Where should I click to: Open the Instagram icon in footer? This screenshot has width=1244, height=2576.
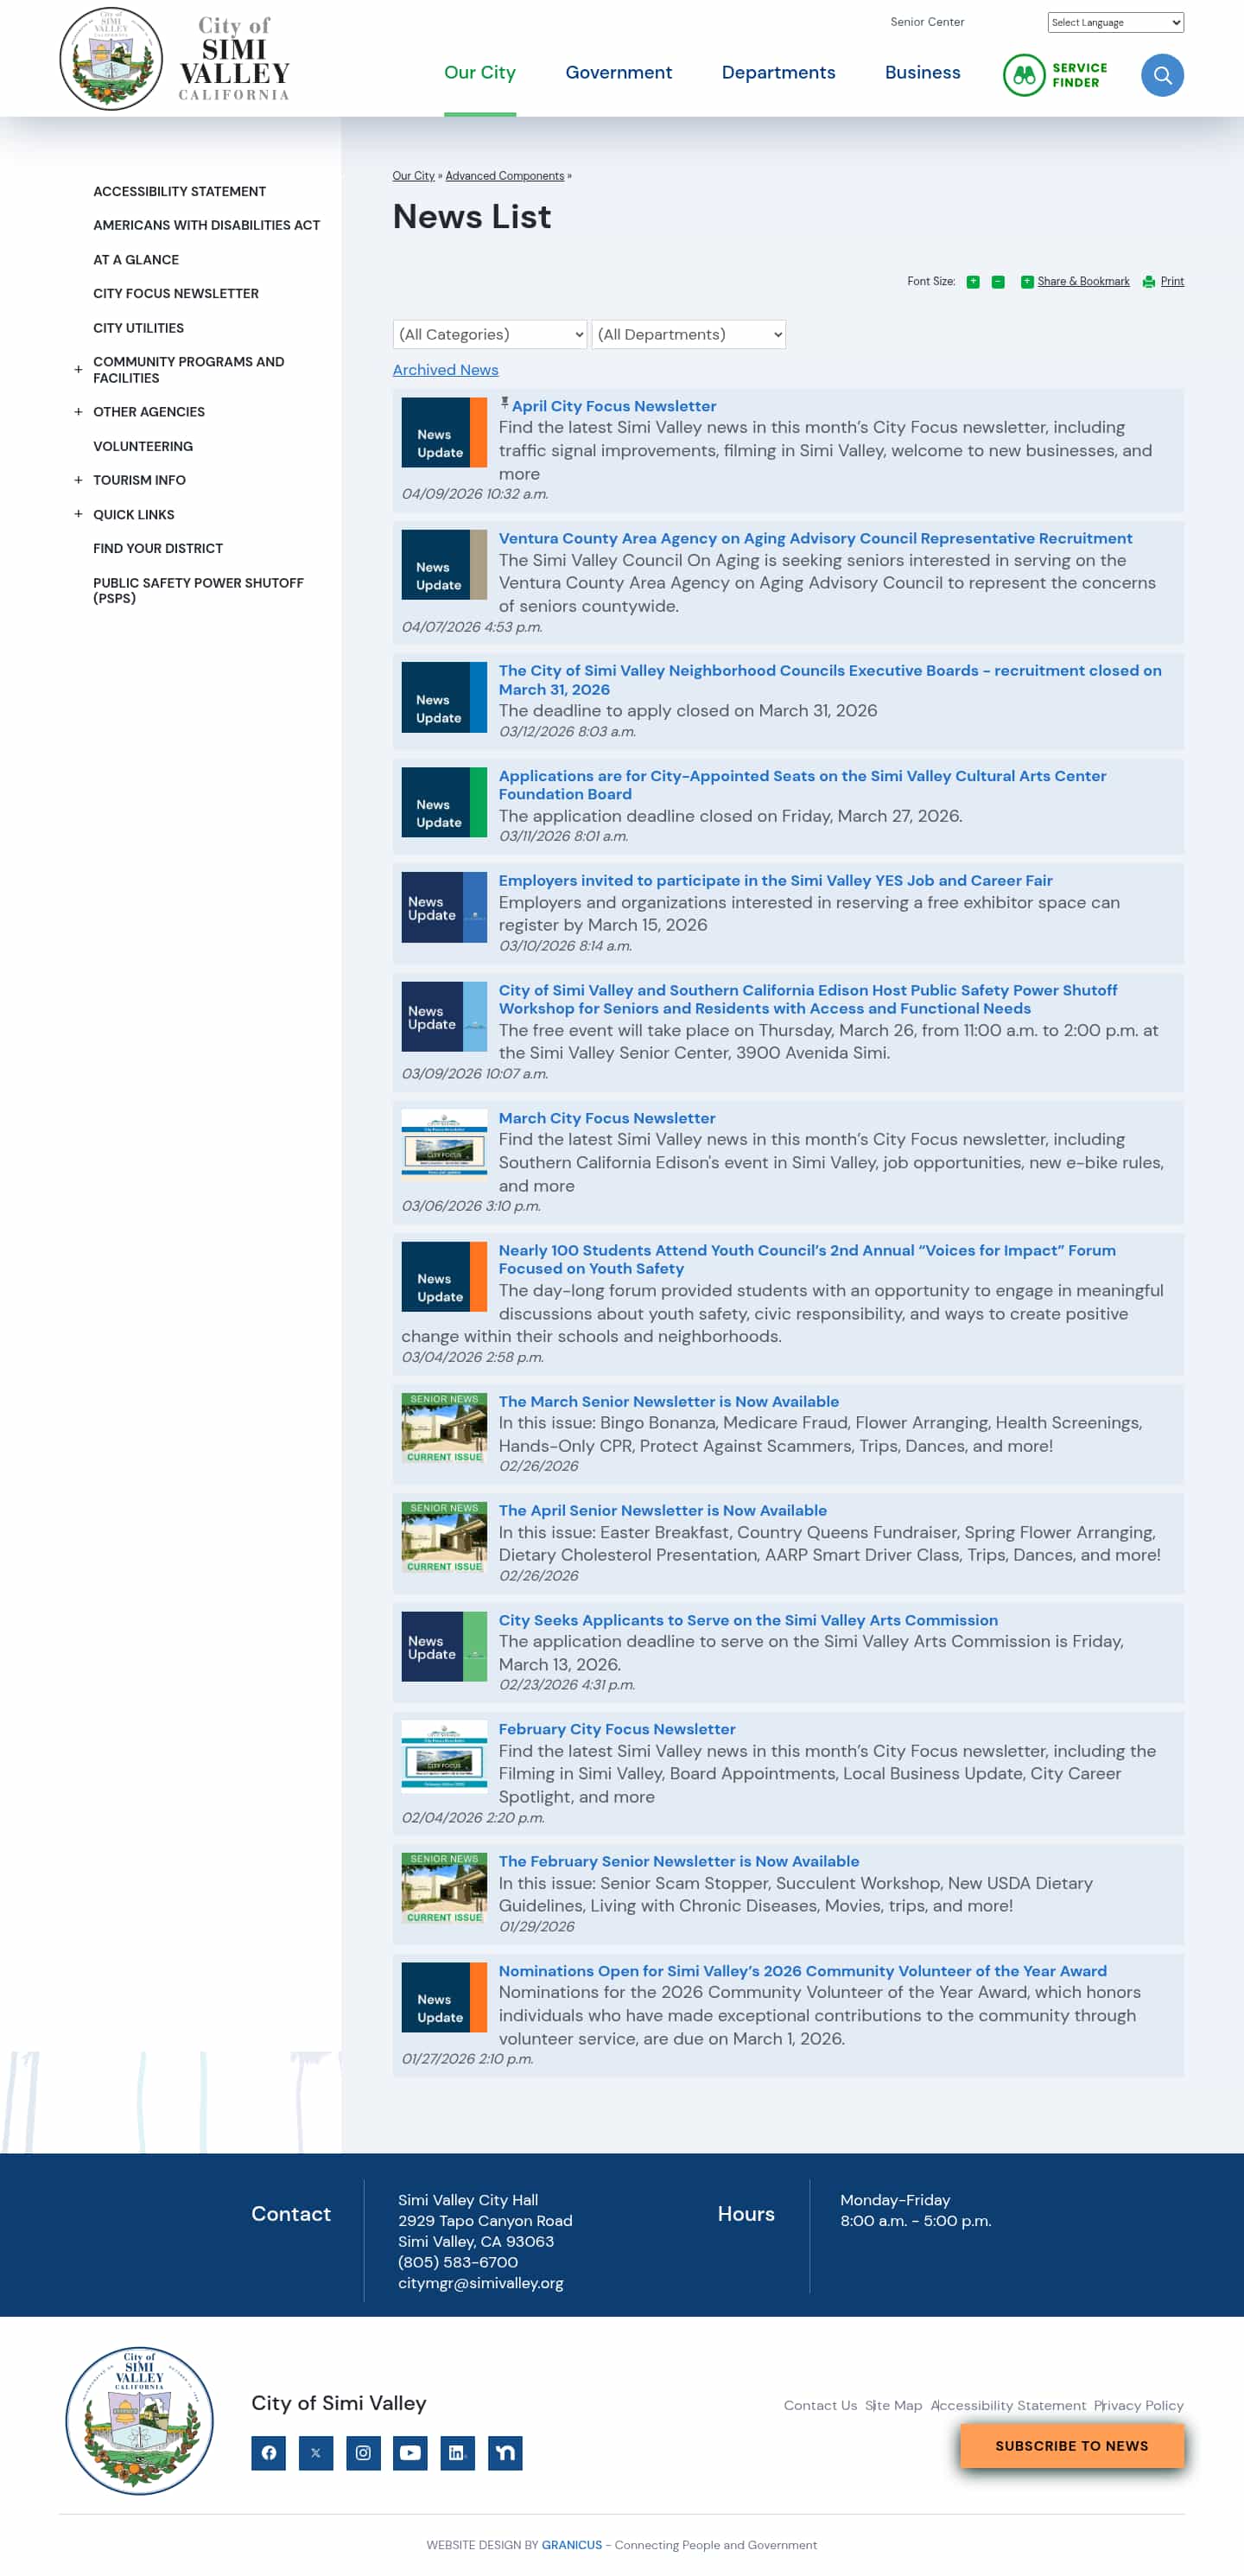[363, 2452]
